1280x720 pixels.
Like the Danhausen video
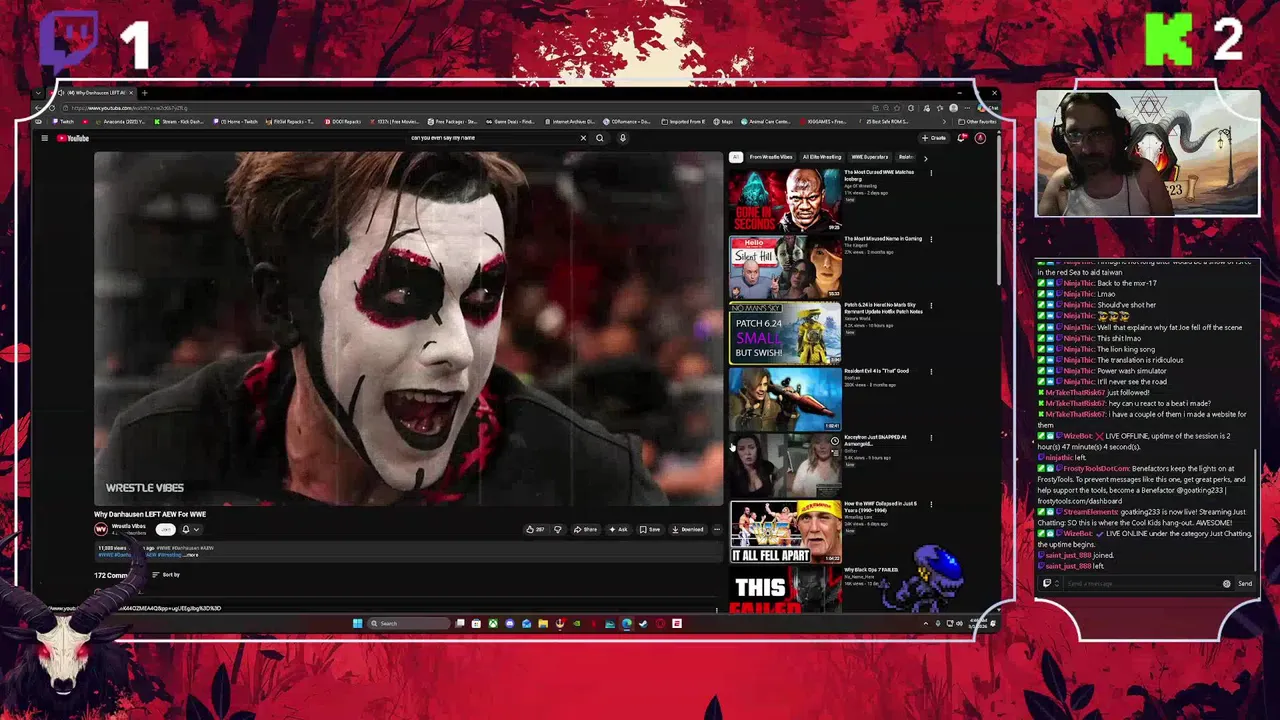pos(535,529)
